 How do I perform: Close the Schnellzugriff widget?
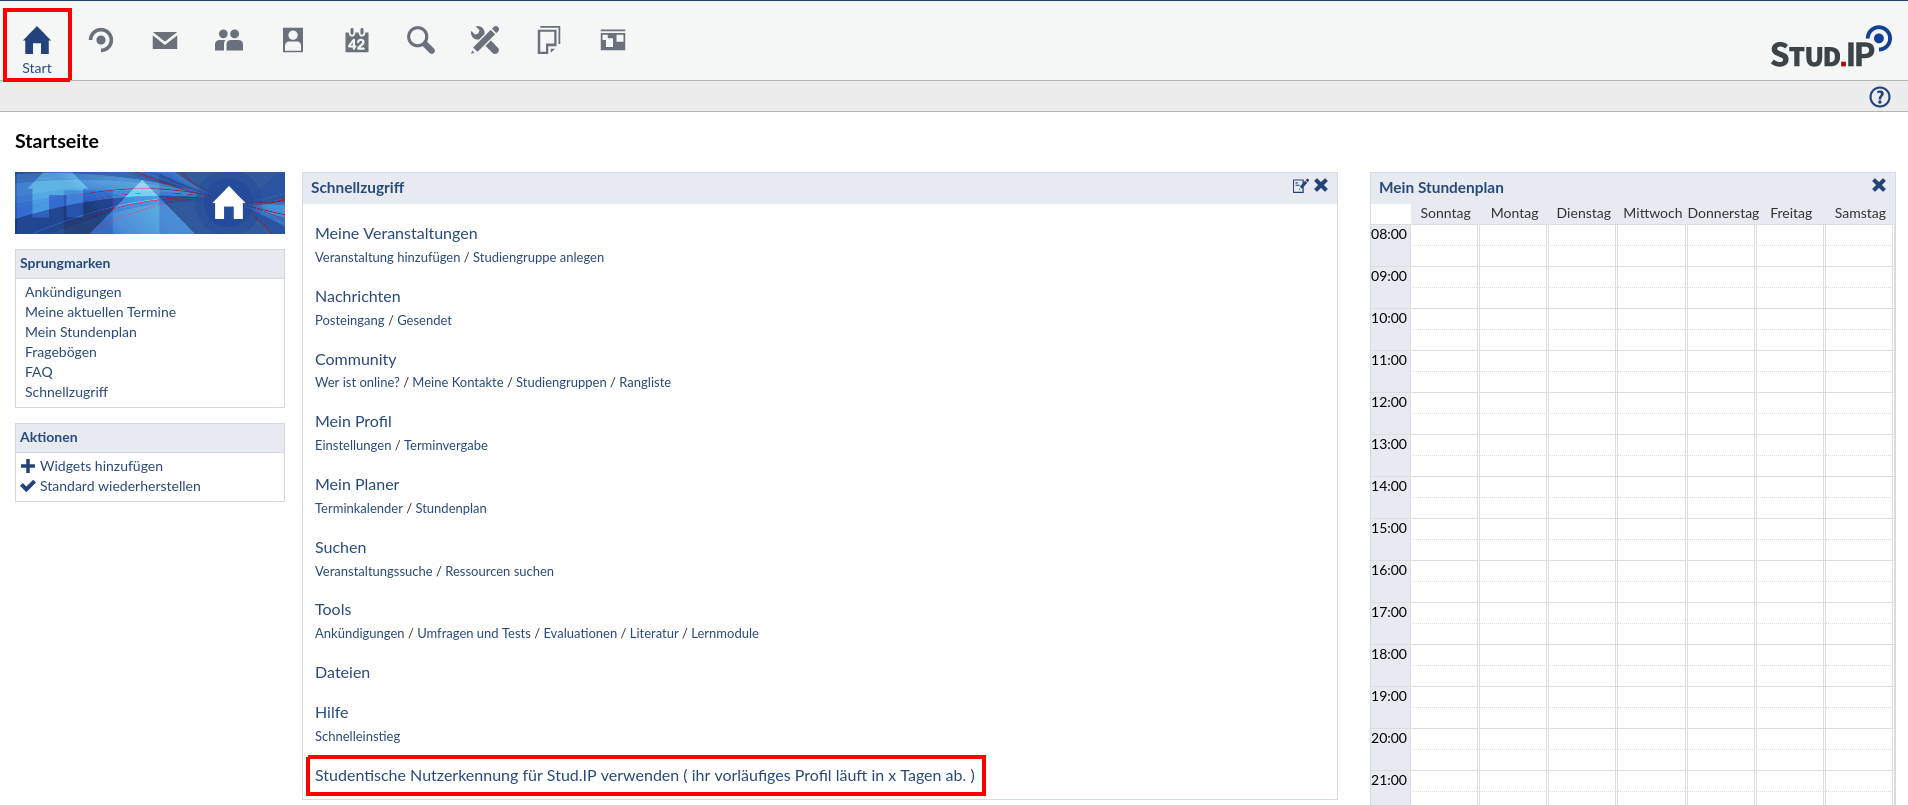(x=1321, y=186)
